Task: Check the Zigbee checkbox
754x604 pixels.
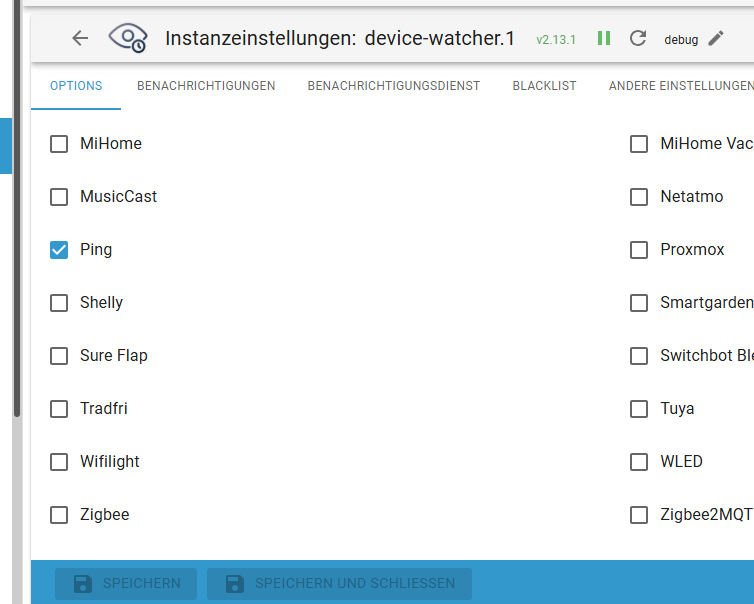Action: (x=59, y=515)
